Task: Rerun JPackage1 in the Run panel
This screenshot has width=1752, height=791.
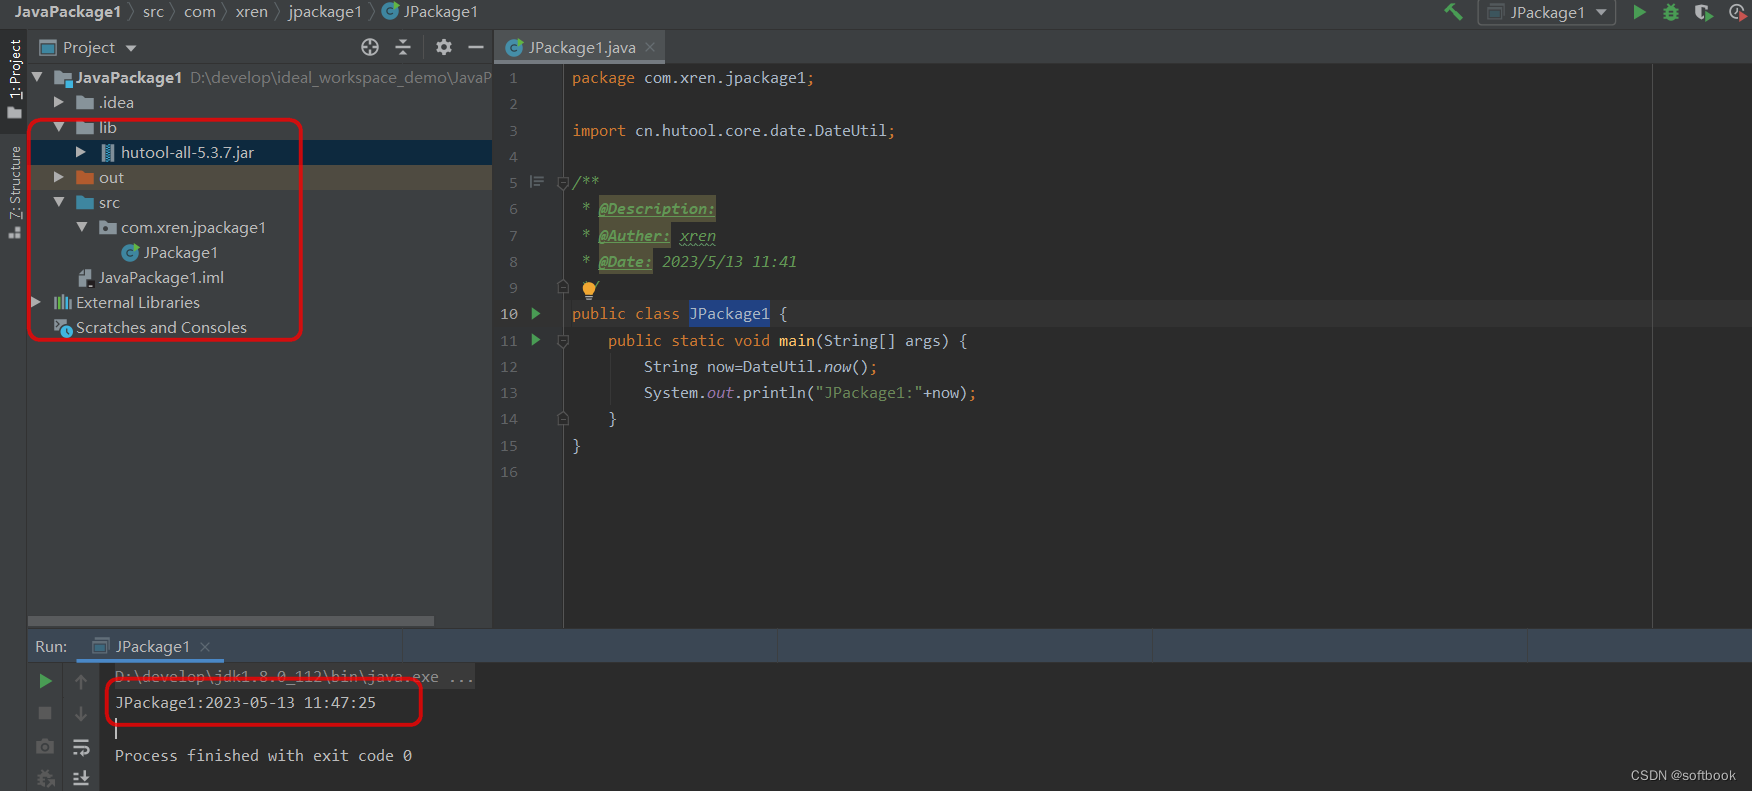Action: pyautogui.click(x=45, y=681)
